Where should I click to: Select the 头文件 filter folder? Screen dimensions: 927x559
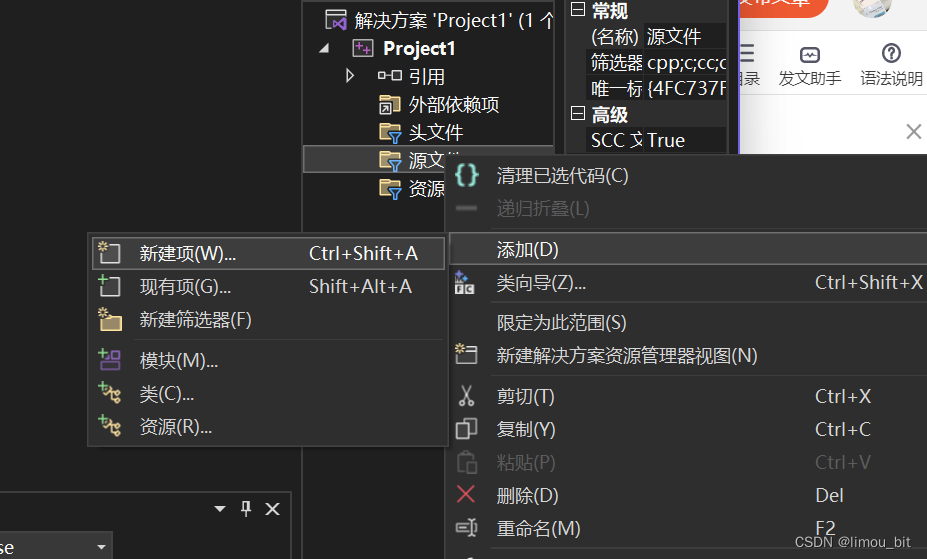tap(436, 132)
